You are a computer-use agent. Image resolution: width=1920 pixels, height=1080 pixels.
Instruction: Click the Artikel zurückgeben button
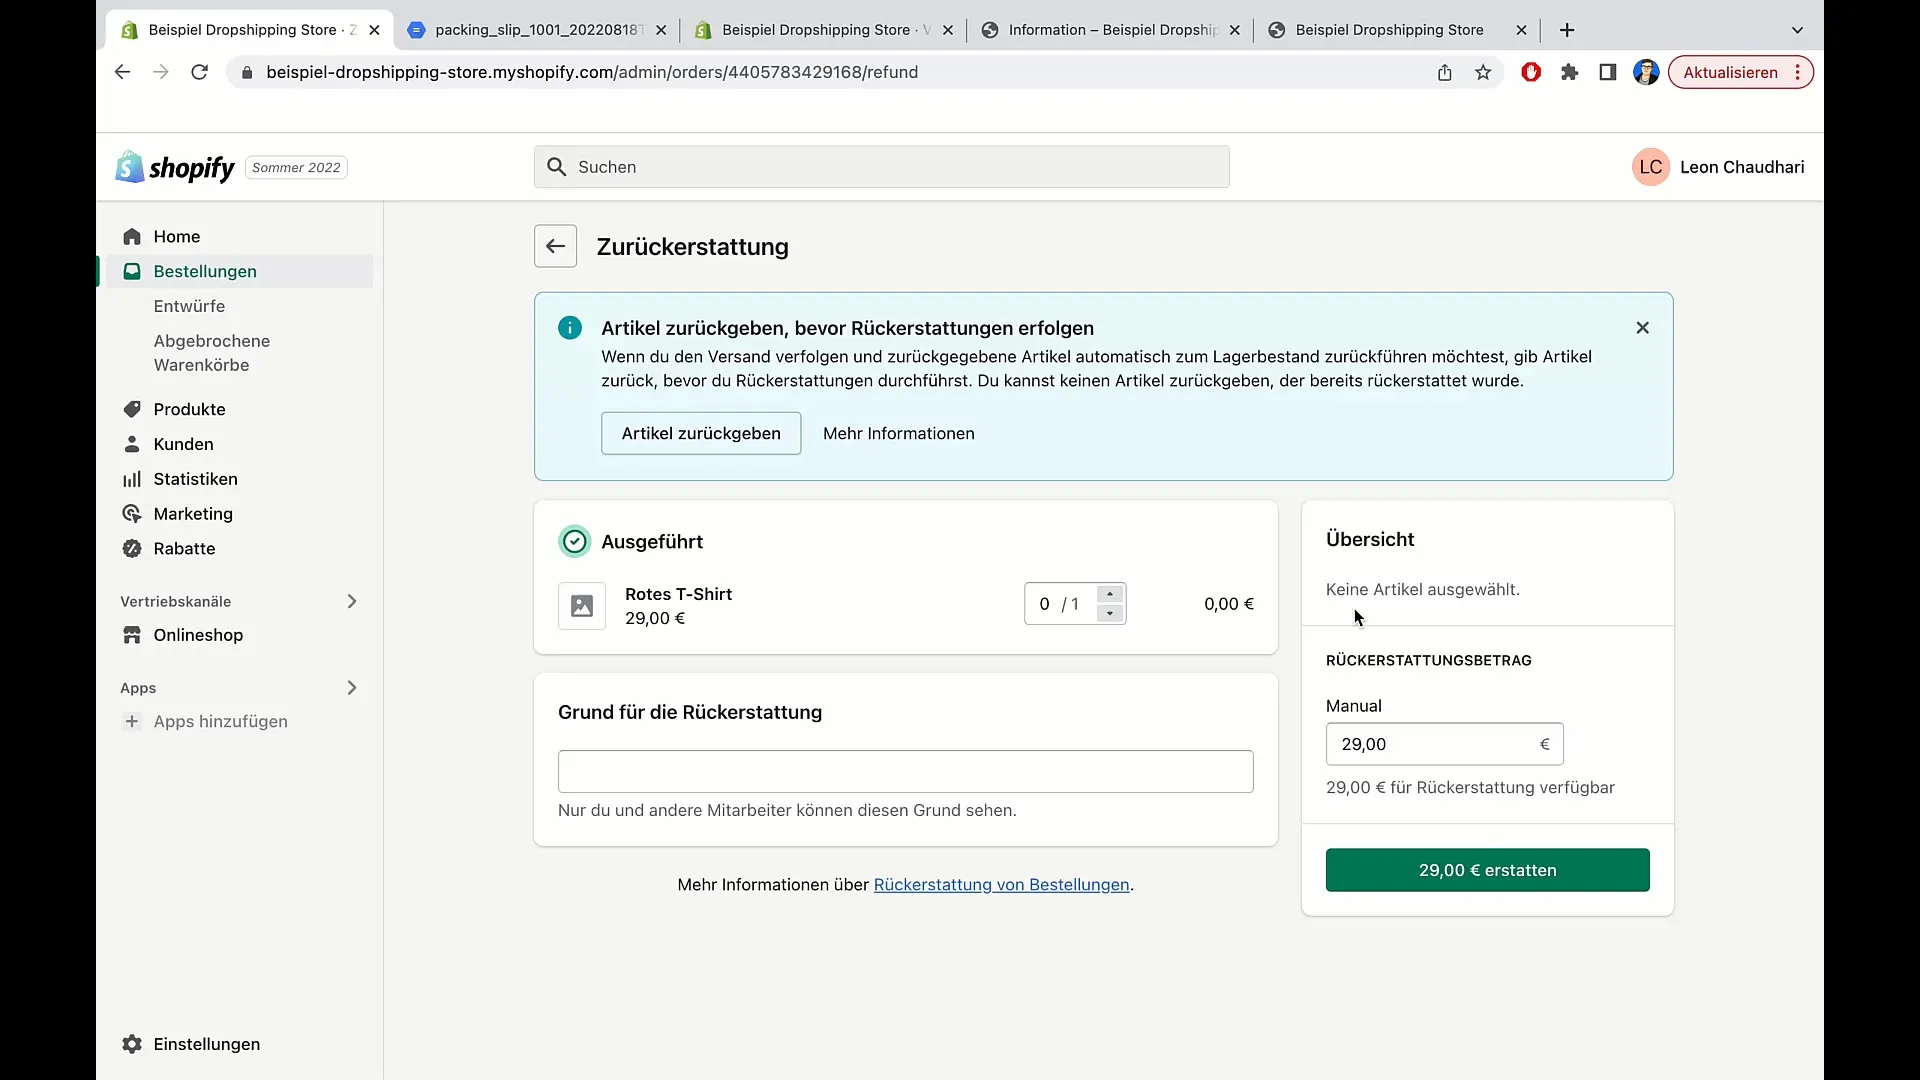point(701,433)
